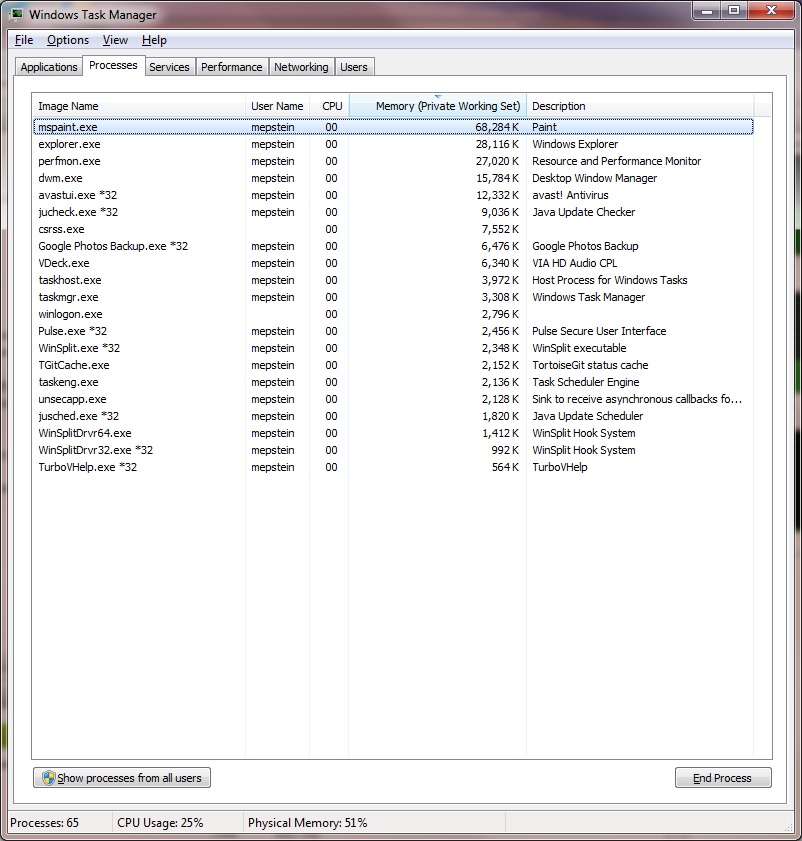The width and height of the screenshot is (802, 841).
Task: Open the Options menu
Action: pos(68,40)
